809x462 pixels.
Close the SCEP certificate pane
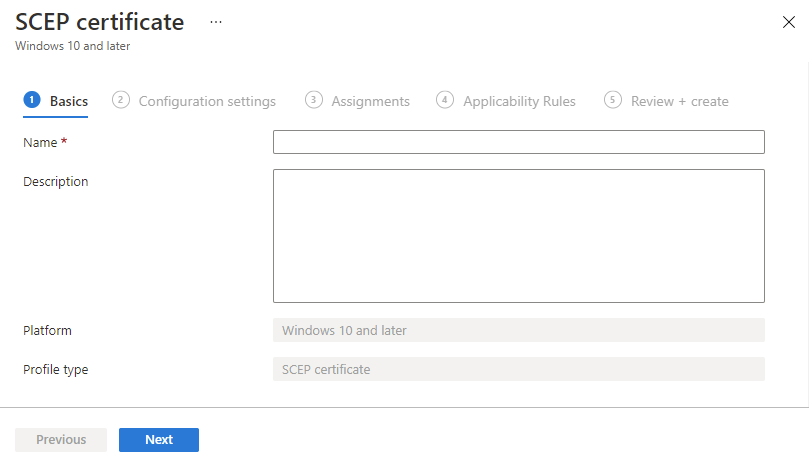tap(787, 22)
